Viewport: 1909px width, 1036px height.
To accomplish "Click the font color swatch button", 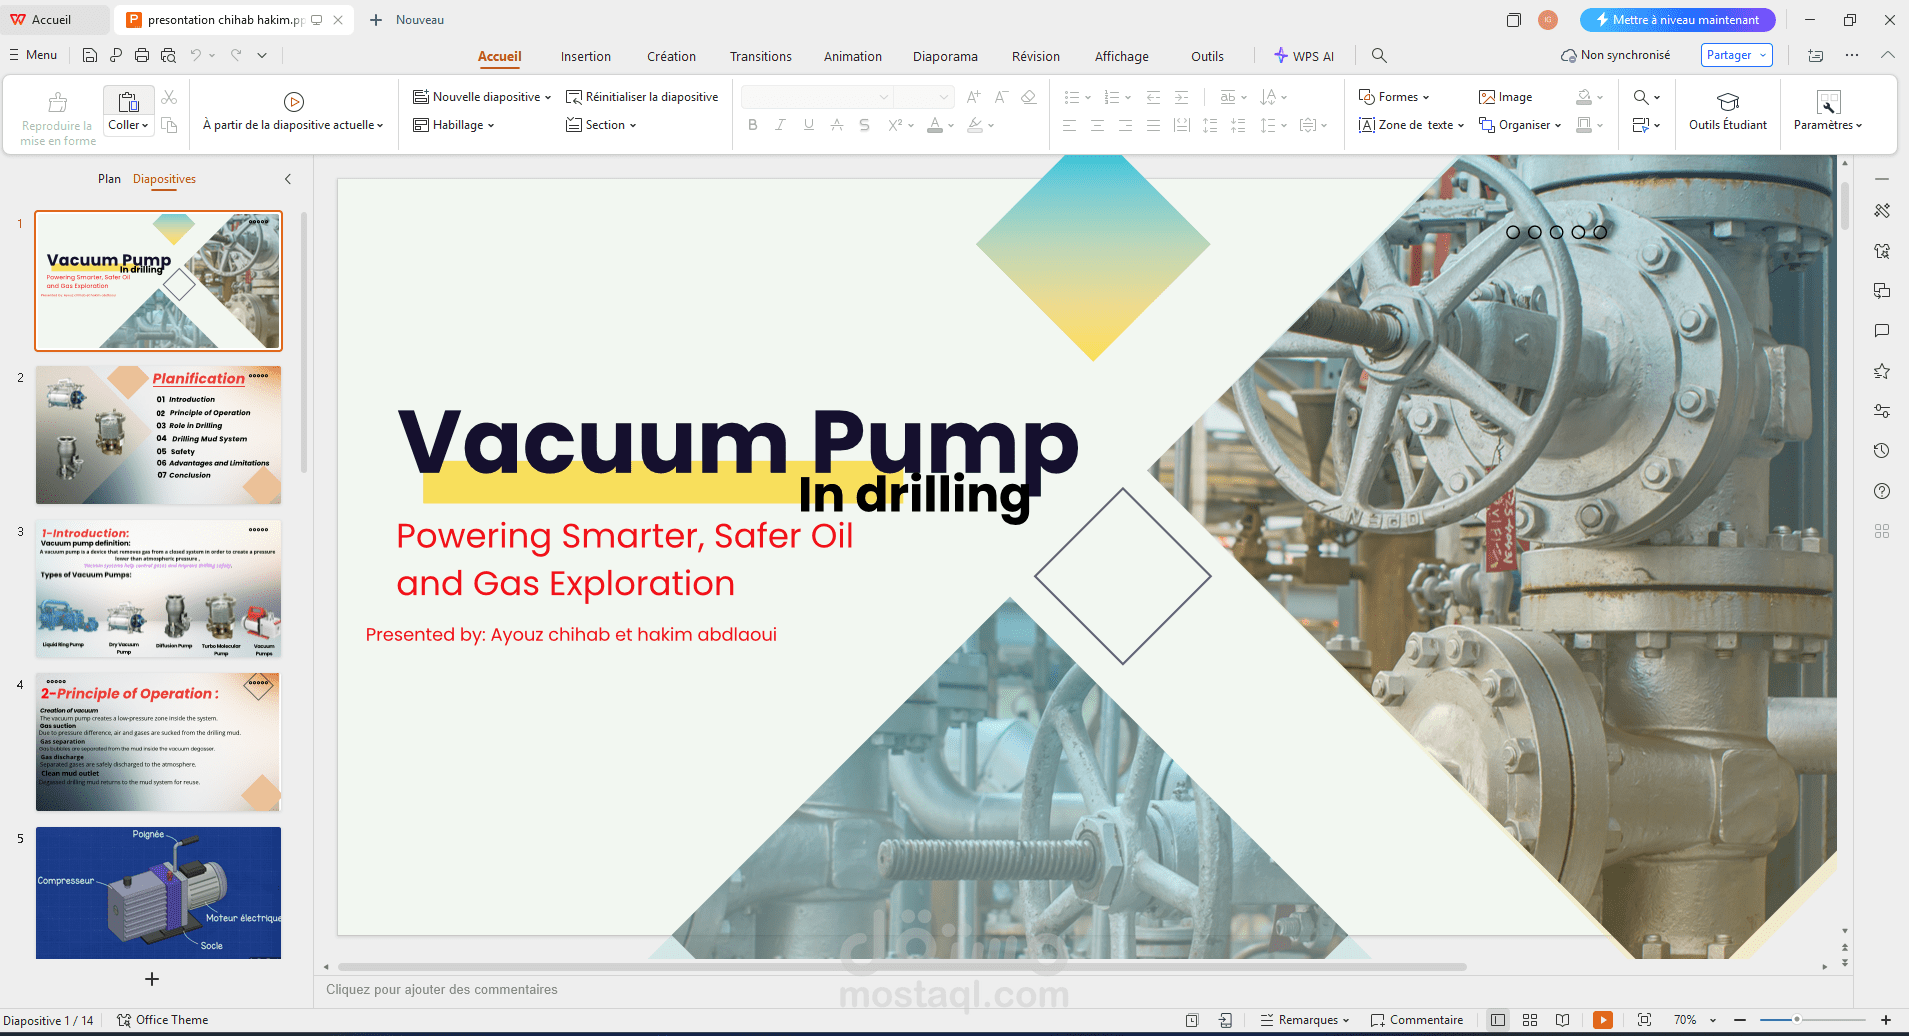I will (x=935, y=125).
